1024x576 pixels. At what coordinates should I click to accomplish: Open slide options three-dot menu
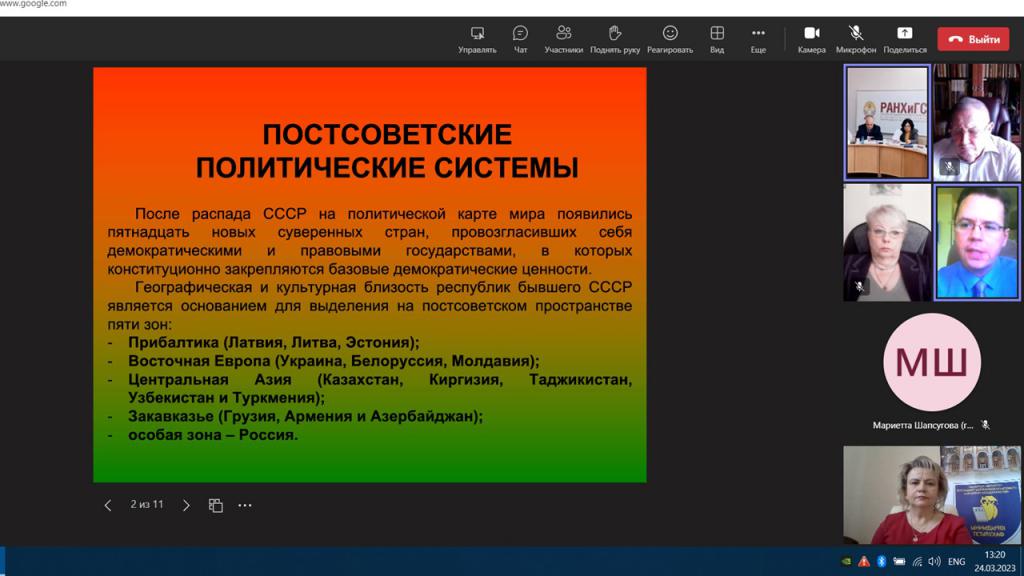click(x=245, y=506)
